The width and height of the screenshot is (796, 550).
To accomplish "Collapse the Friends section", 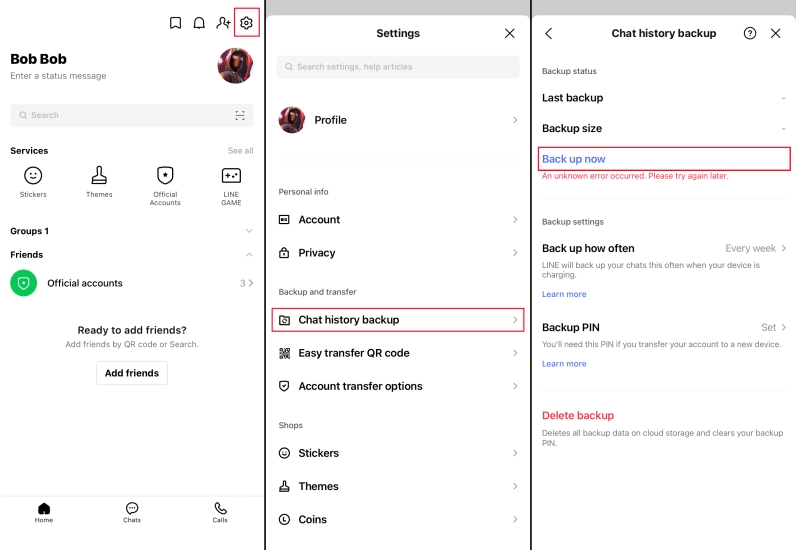I will (249, 255).
